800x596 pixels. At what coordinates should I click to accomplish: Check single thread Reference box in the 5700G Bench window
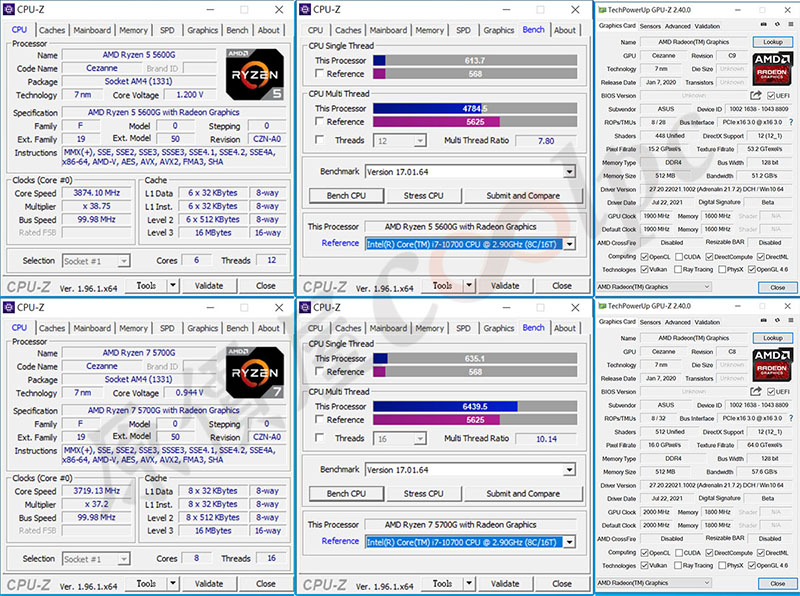(319, 371)
